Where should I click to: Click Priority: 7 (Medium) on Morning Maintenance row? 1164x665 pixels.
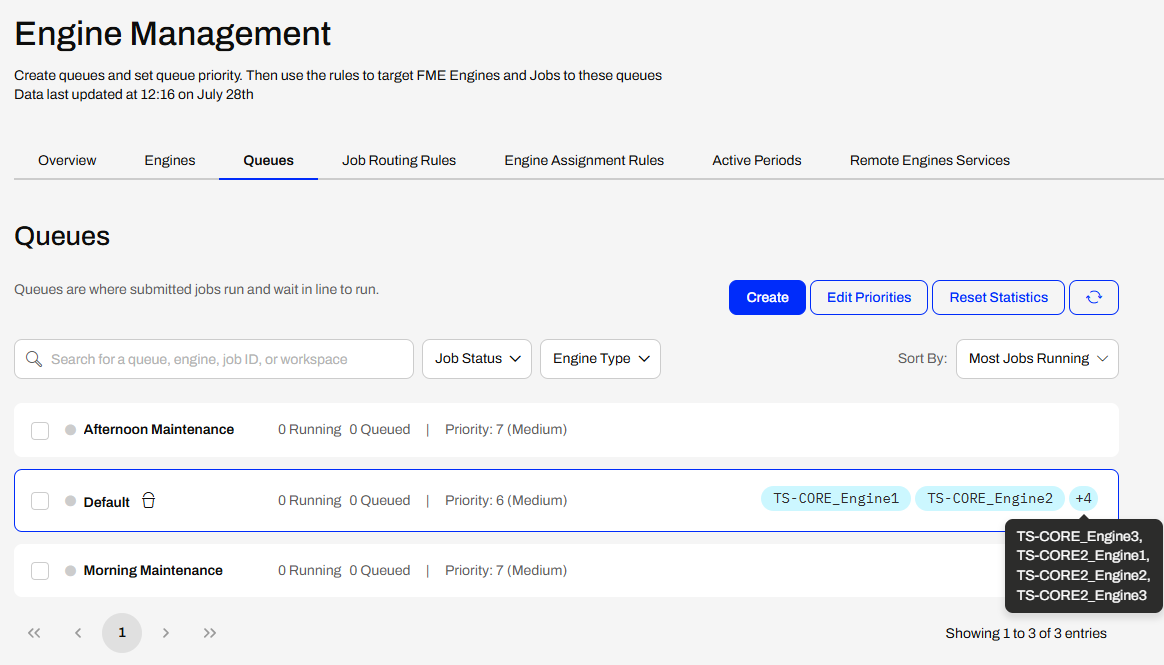pos(506,571)
